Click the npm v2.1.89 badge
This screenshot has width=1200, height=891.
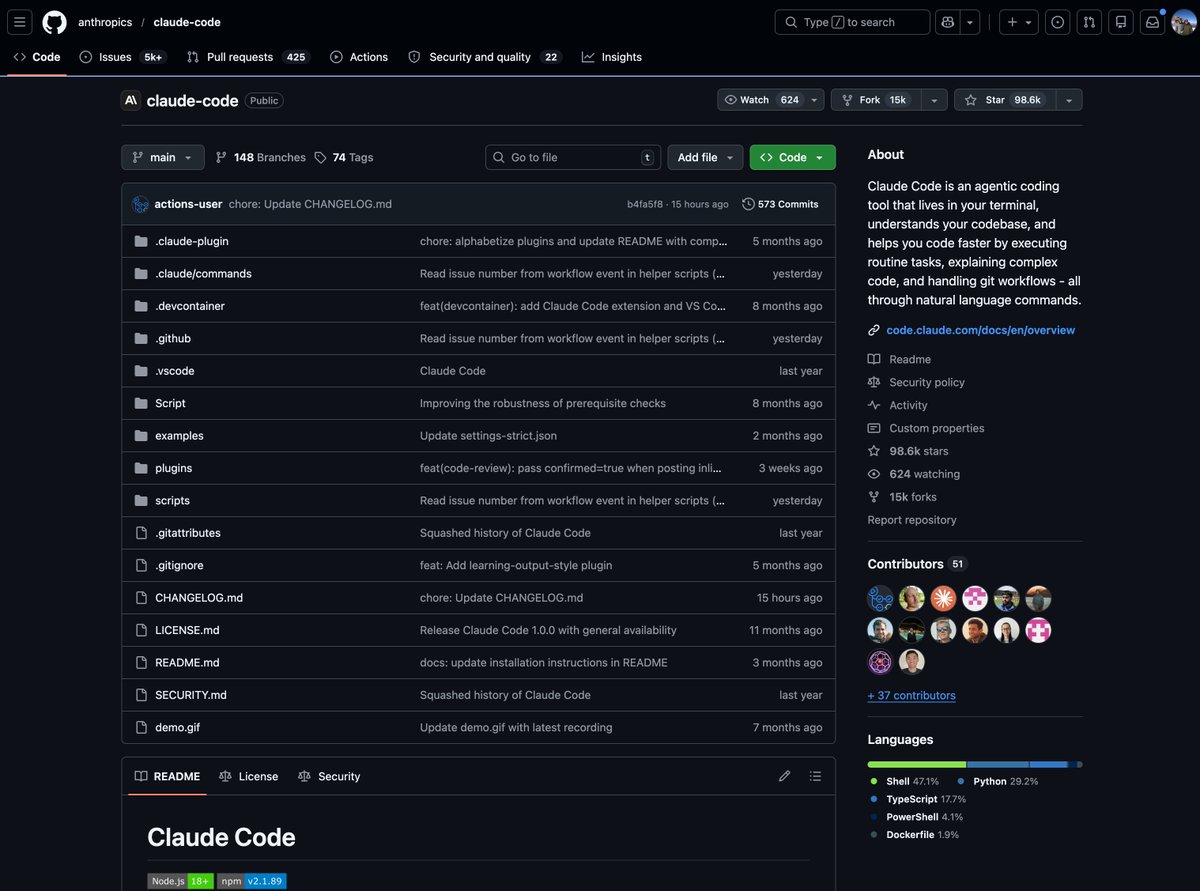point(252,881)
